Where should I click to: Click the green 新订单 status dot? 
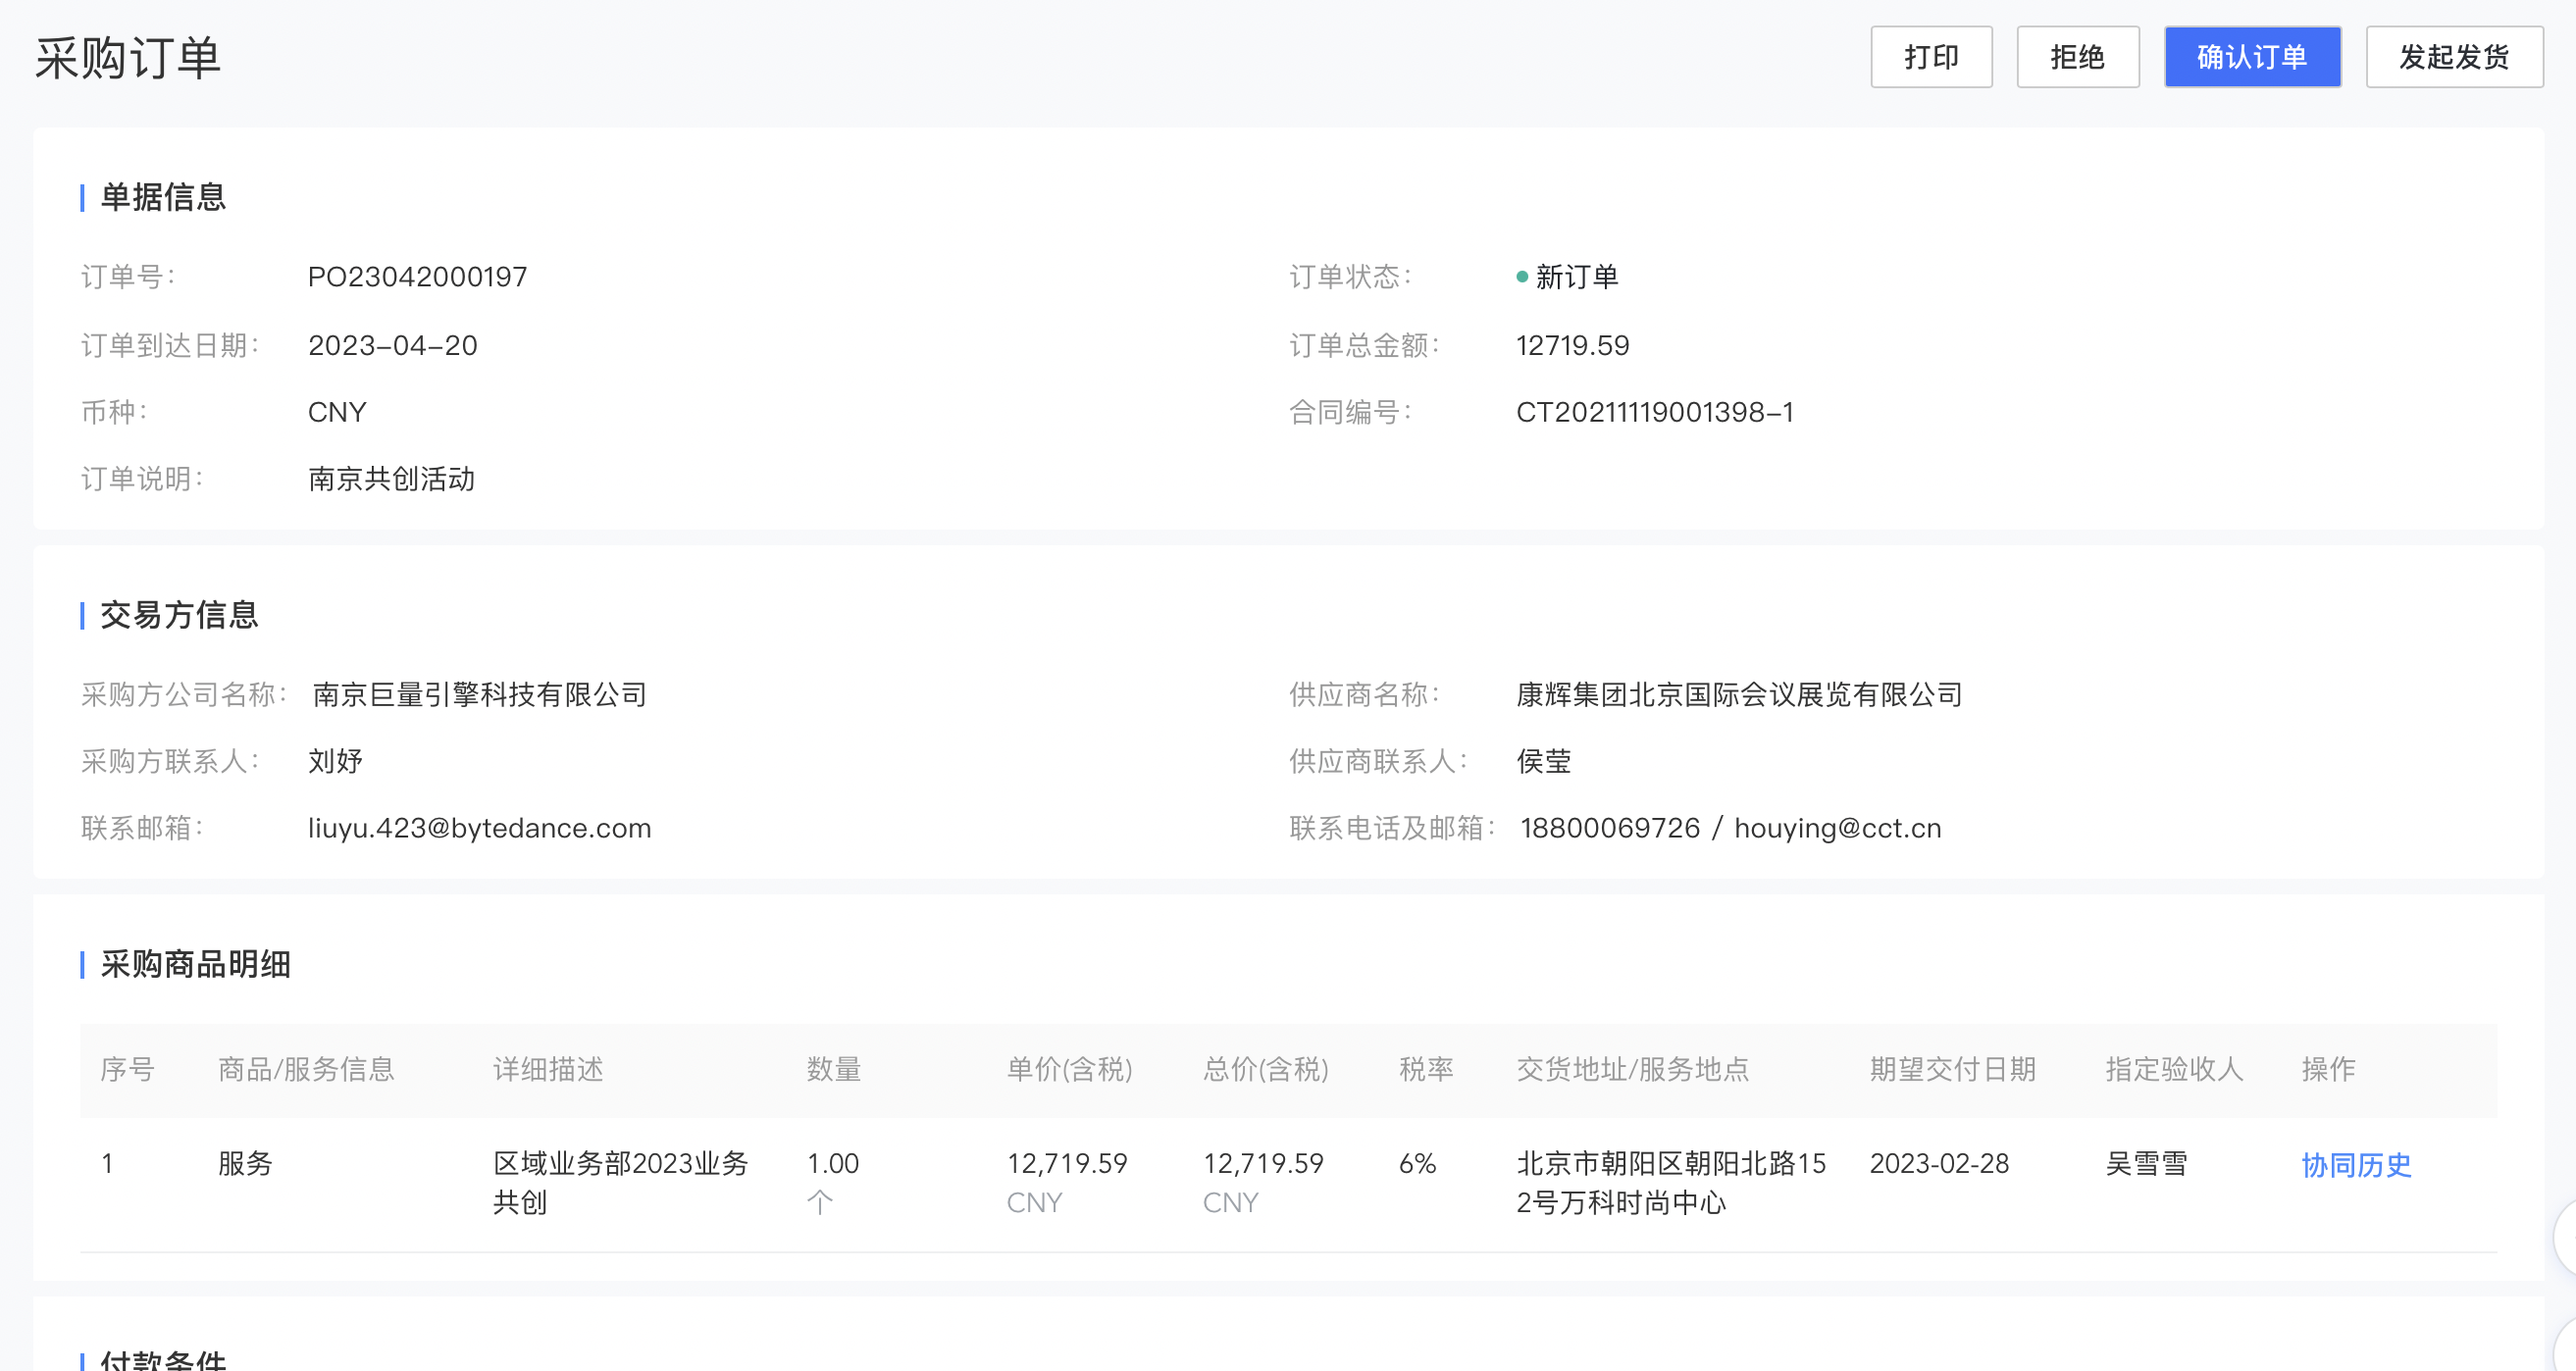click(1521, 277)
